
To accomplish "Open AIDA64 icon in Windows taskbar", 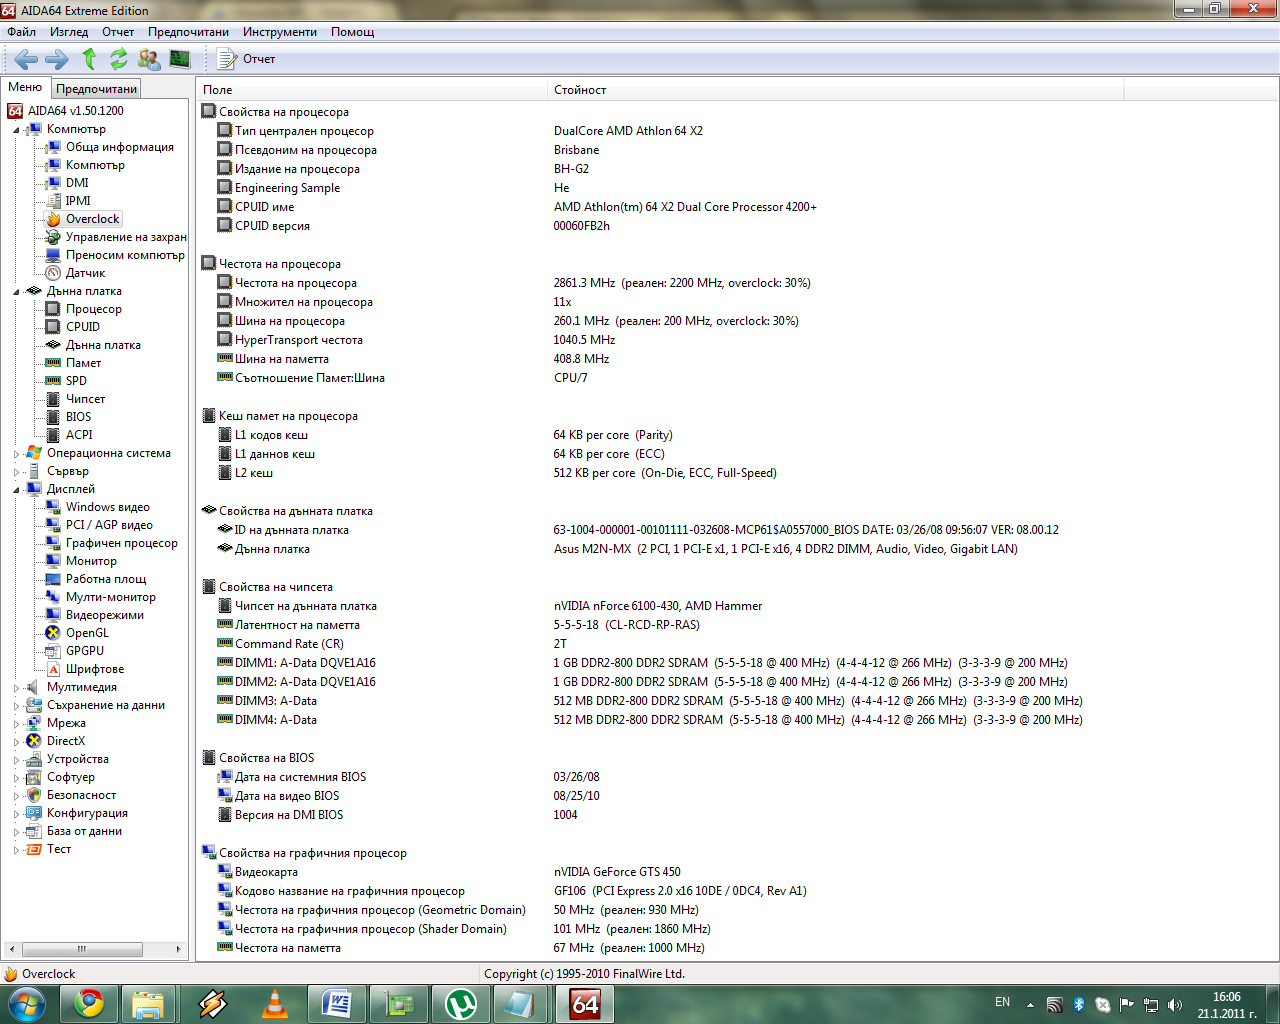I will tap(584, 1003).
